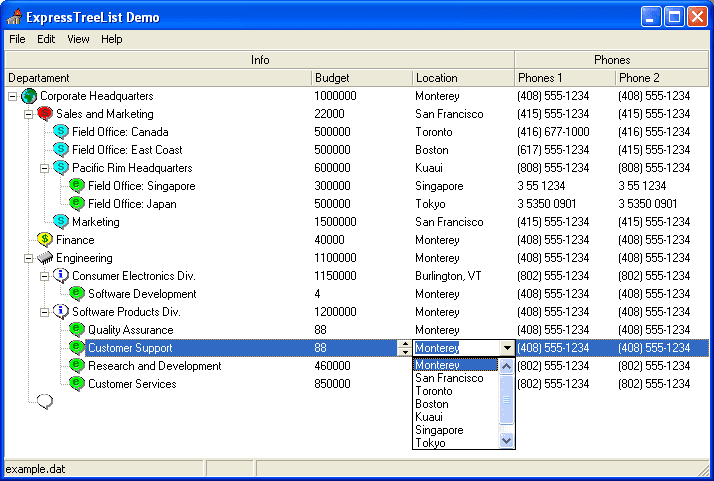Collapse the Sales and Marketing node

[x=28, y=114]
